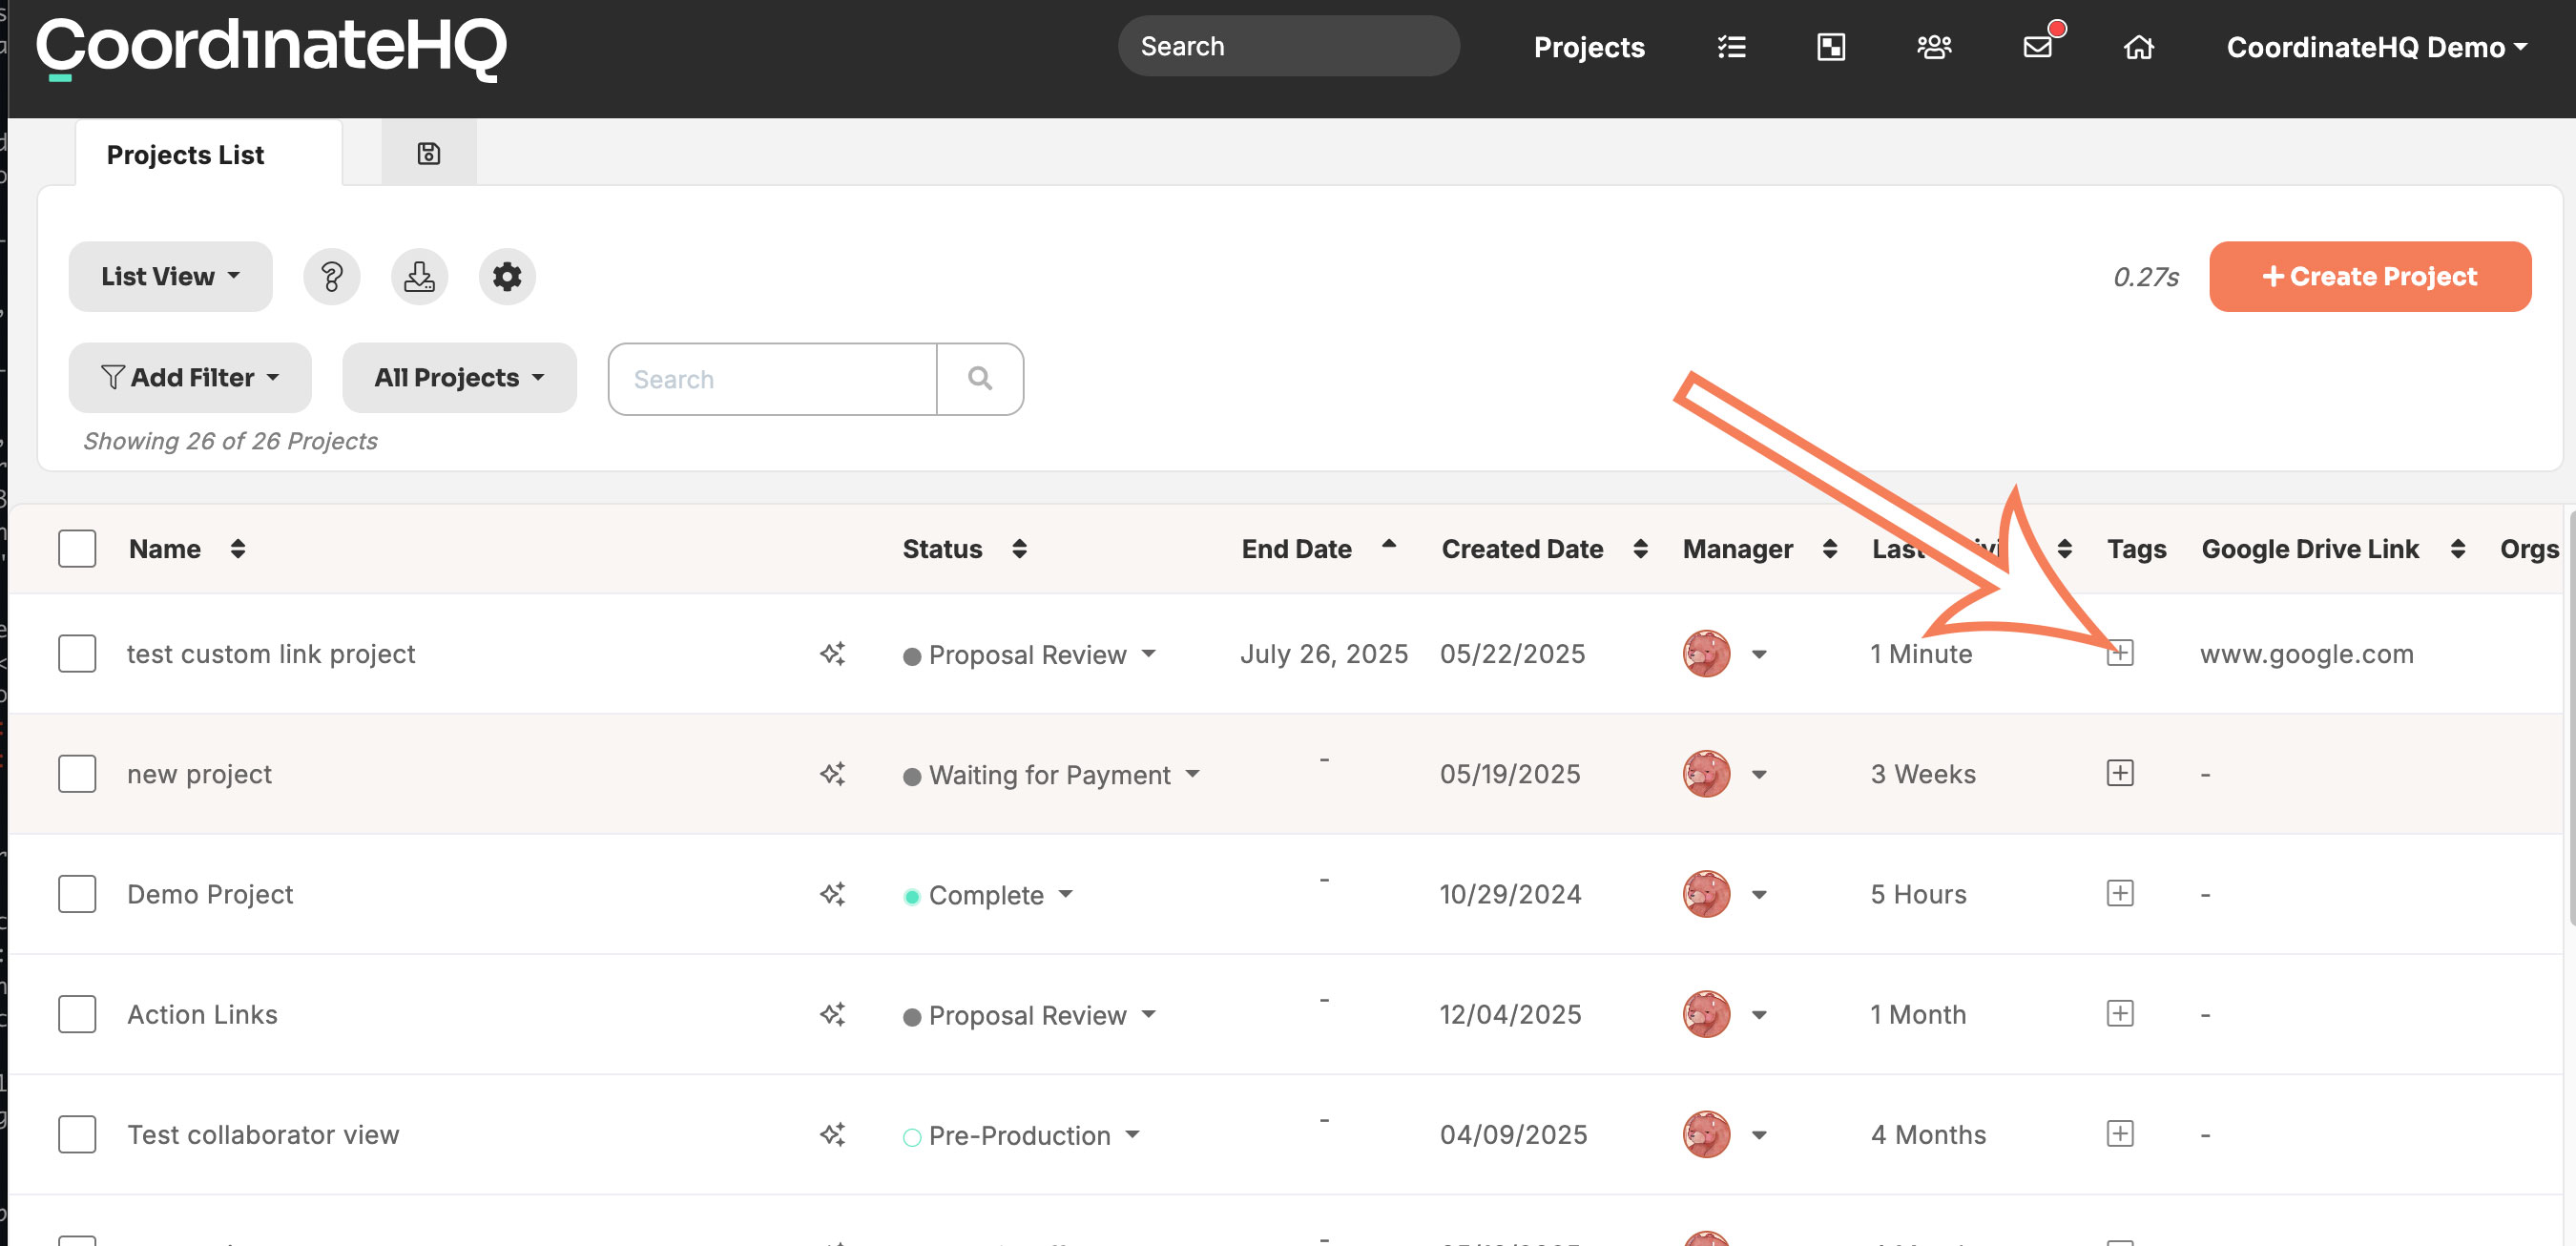
Task: Open manager dropdown for new project
Action: pyautogui.click(x=1759, y=775)
